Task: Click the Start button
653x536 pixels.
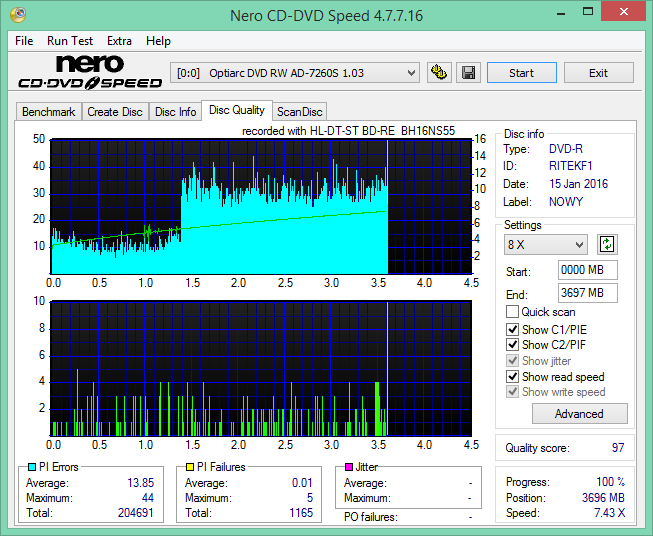Action: [521, 73]
